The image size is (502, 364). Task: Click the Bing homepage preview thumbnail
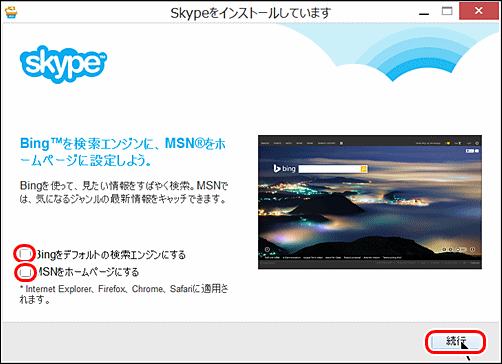[370, 202]
